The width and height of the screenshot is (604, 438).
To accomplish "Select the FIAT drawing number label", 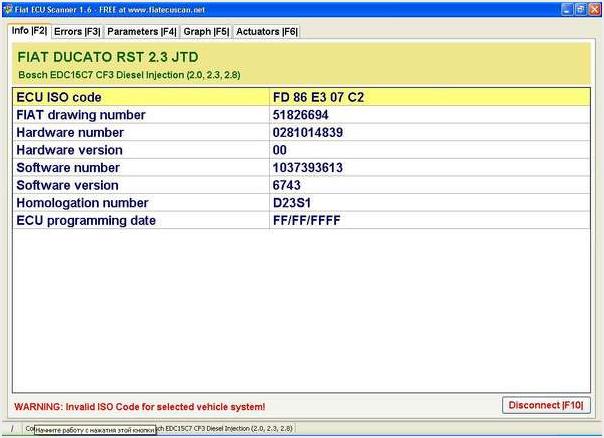I will [x=81, y=115].
